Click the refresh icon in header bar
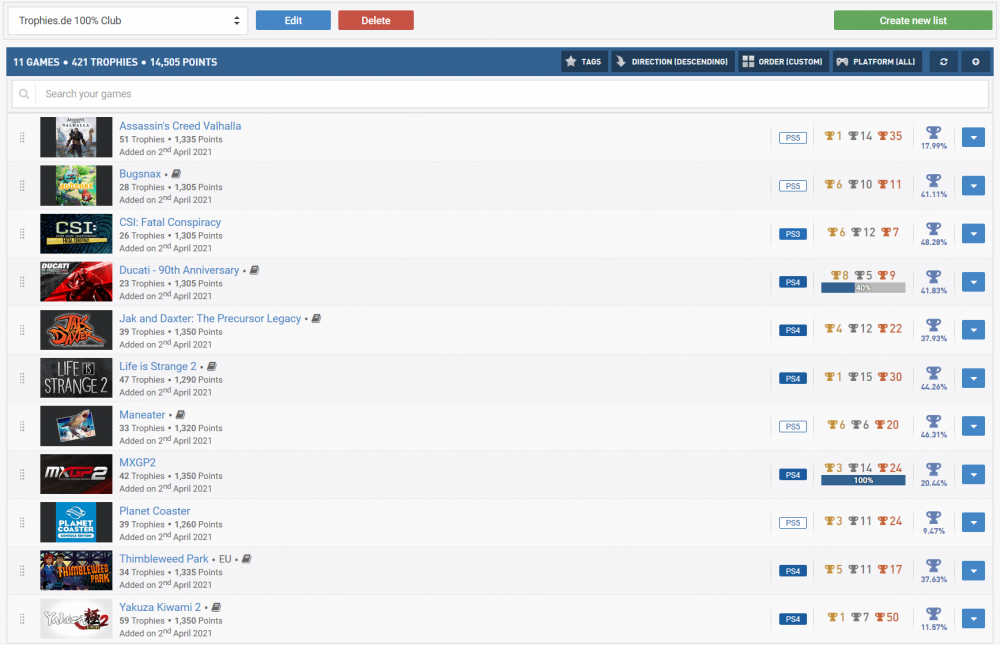 click(943, 62)
